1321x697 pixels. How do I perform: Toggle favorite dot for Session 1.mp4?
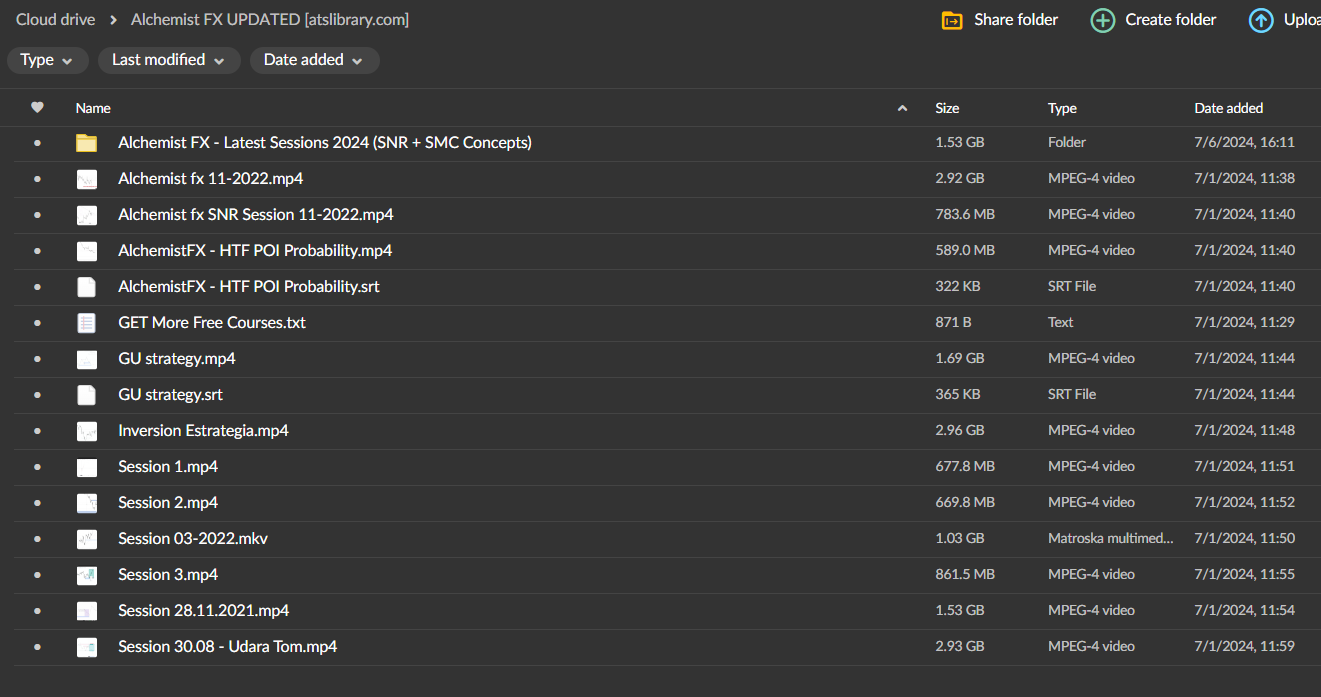tap(37, 467)
